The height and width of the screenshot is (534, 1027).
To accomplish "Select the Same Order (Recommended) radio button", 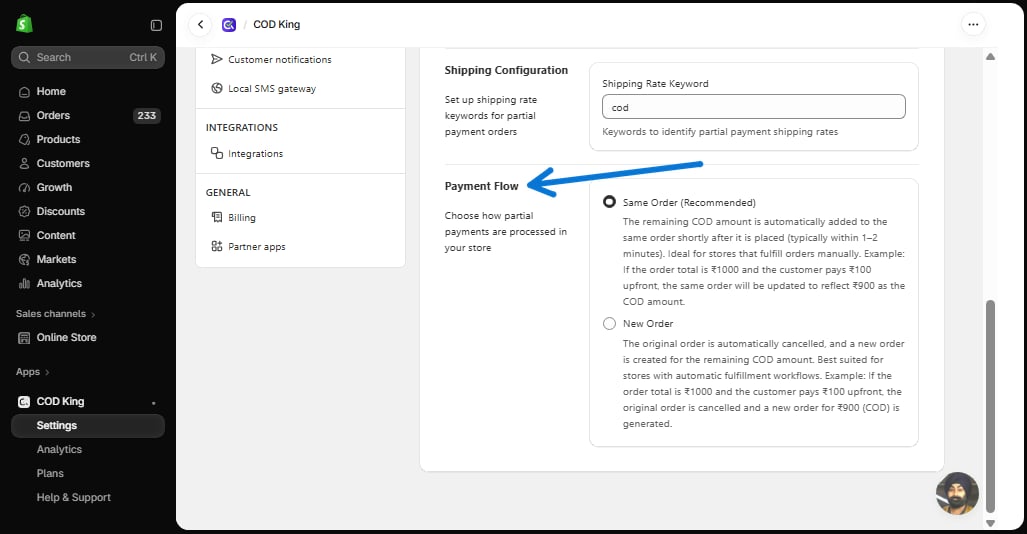I will (609, 202).
